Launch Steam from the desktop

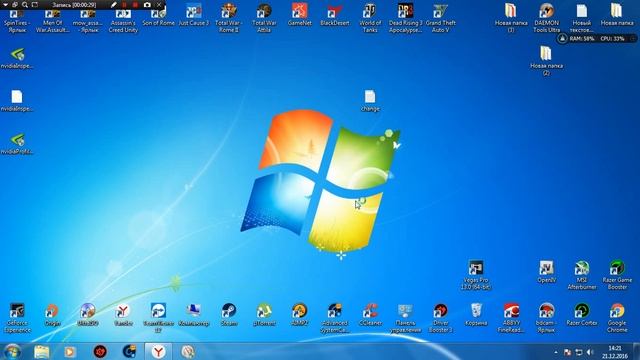[x=229, y=314]
